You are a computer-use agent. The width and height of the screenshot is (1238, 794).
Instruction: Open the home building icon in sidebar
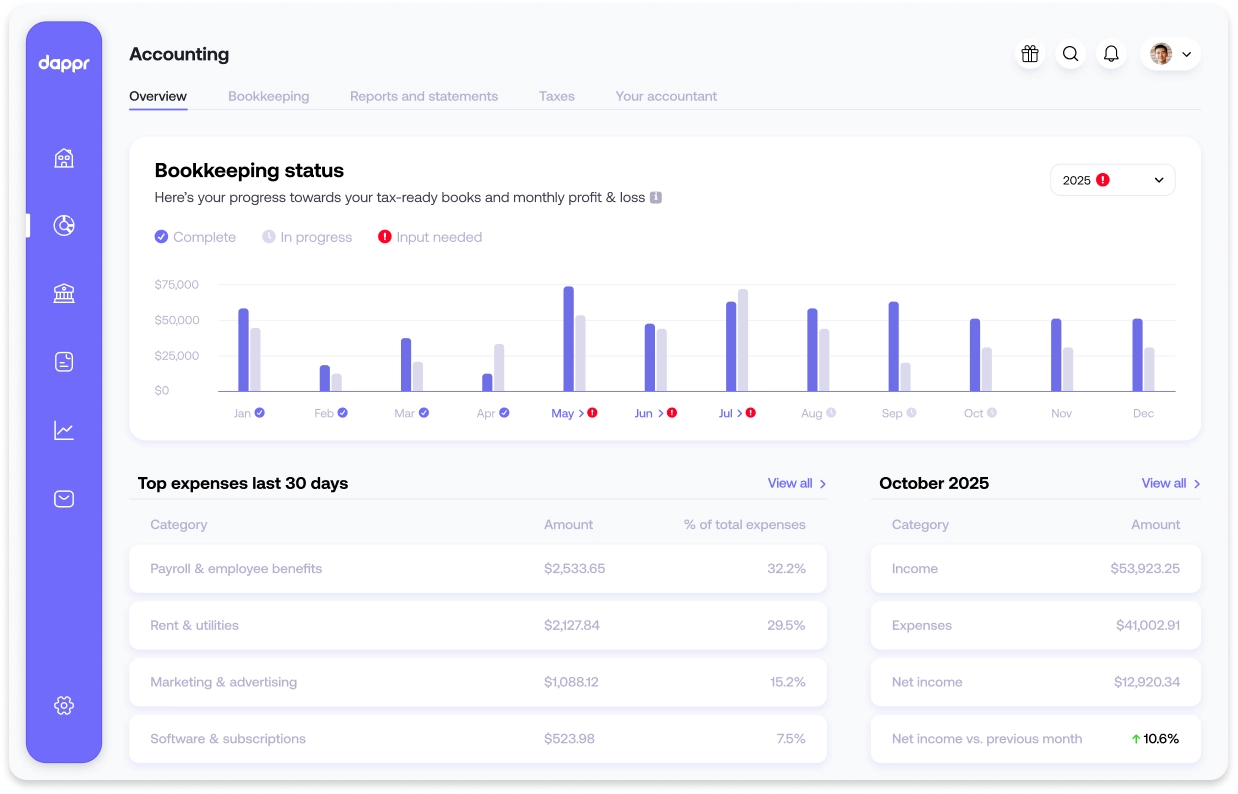[64, 158]
